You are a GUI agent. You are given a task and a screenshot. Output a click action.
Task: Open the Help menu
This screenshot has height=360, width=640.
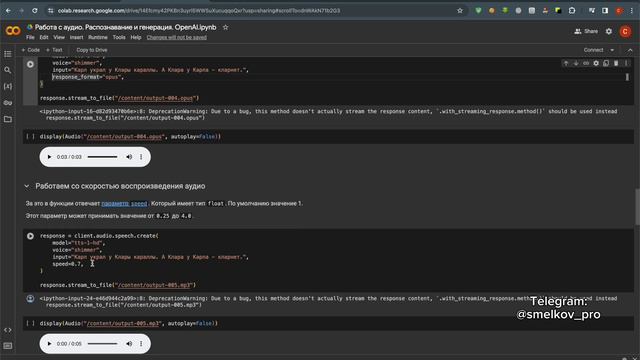[136, 37]
